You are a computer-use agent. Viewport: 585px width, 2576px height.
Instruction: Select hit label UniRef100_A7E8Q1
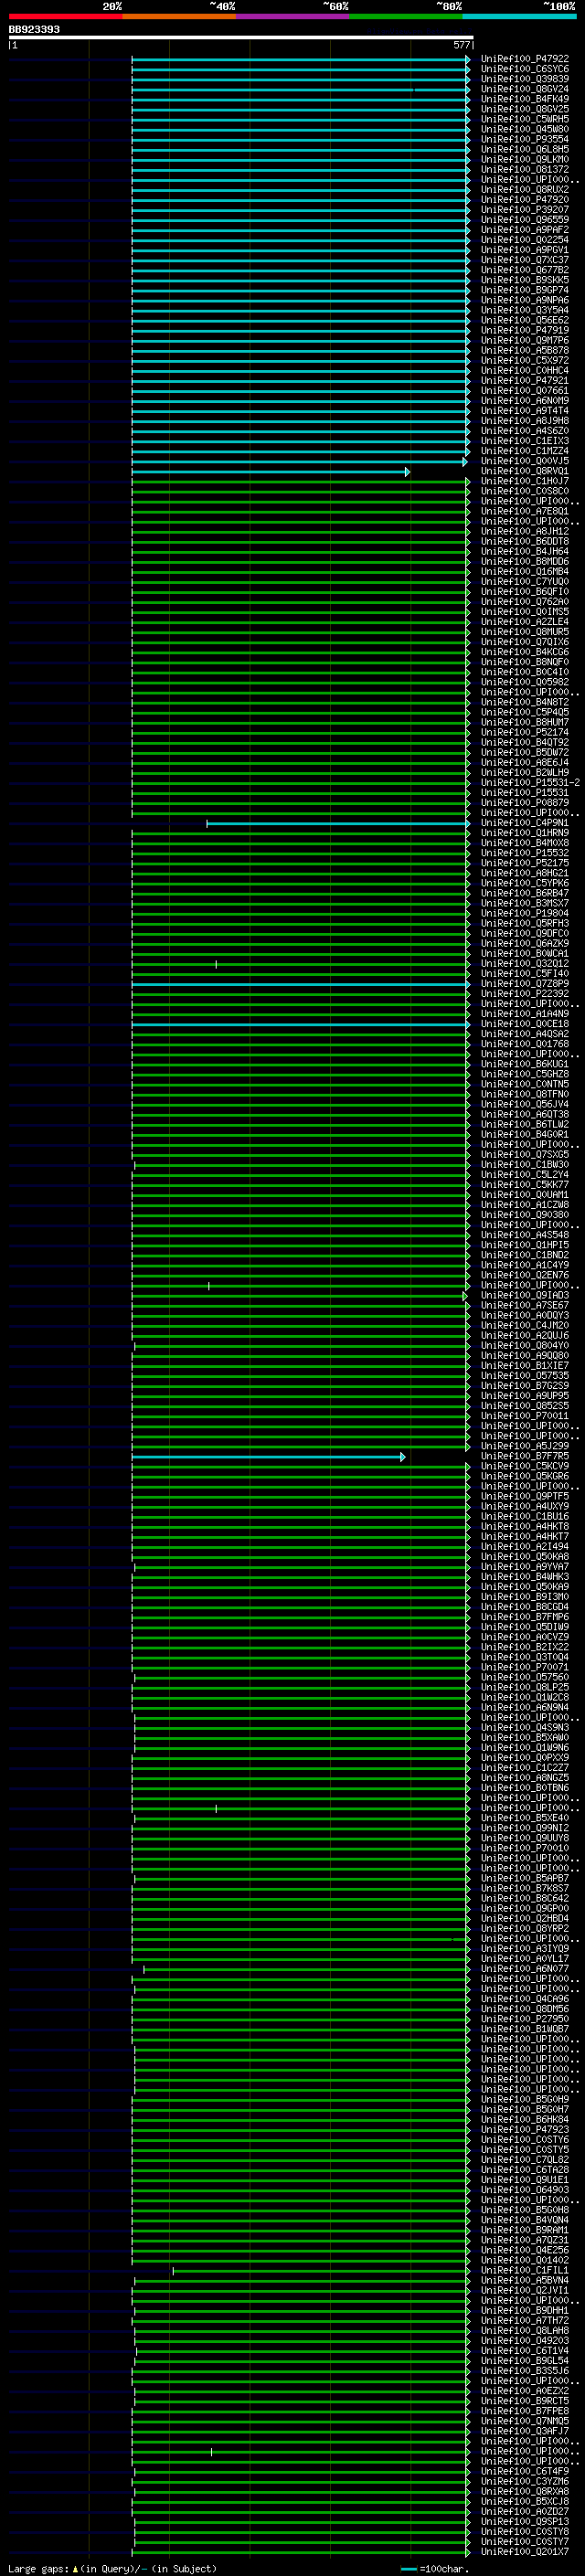tap(525, 511)
